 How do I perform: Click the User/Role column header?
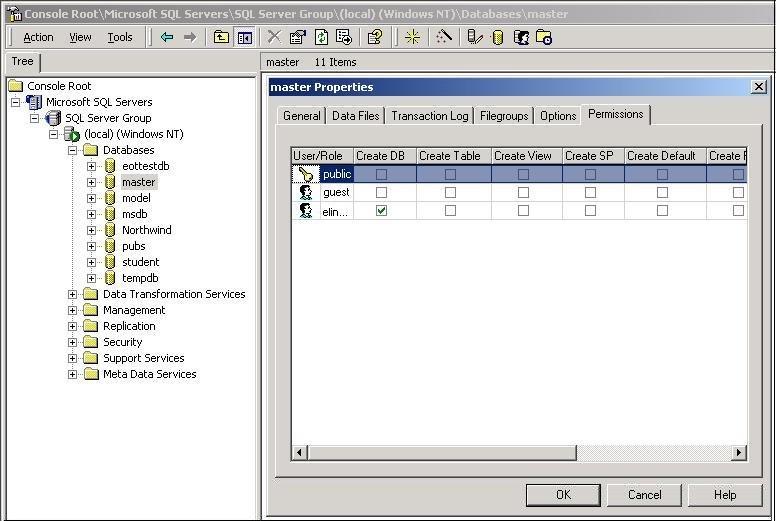[x=322, y=156]
